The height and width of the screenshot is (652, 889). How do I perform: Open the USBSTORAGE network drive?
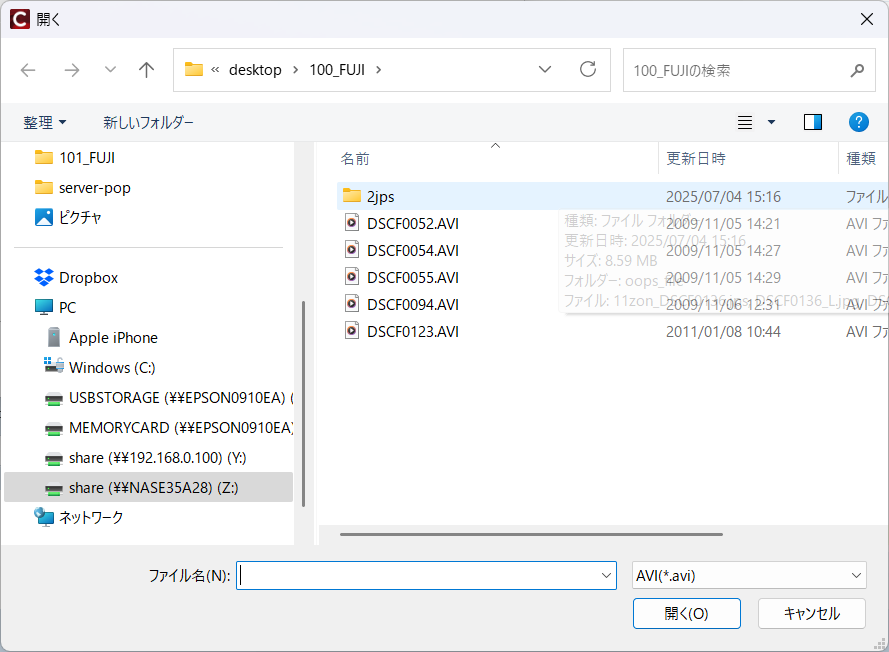180,398
